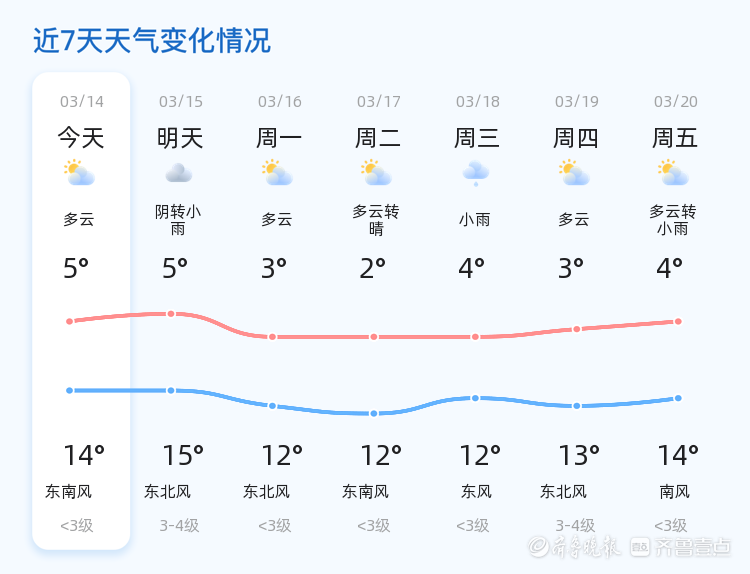Click the red high-temperature point for 03/15
This screenshot has height=574, width=750.
(171, 314)
